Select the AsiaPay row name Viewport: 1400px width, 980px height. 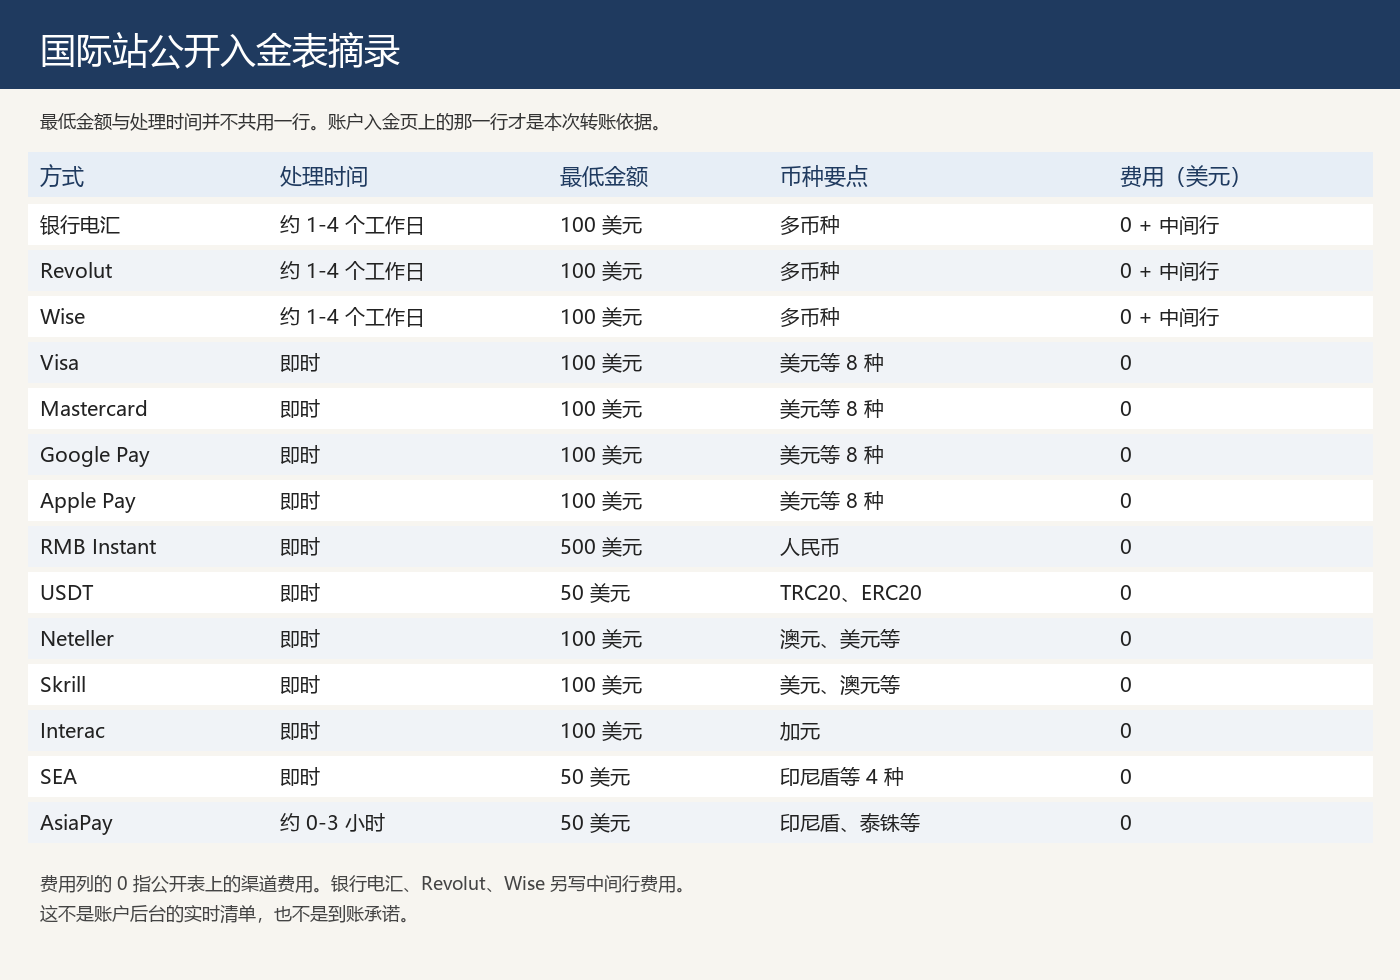pos(76,823)
